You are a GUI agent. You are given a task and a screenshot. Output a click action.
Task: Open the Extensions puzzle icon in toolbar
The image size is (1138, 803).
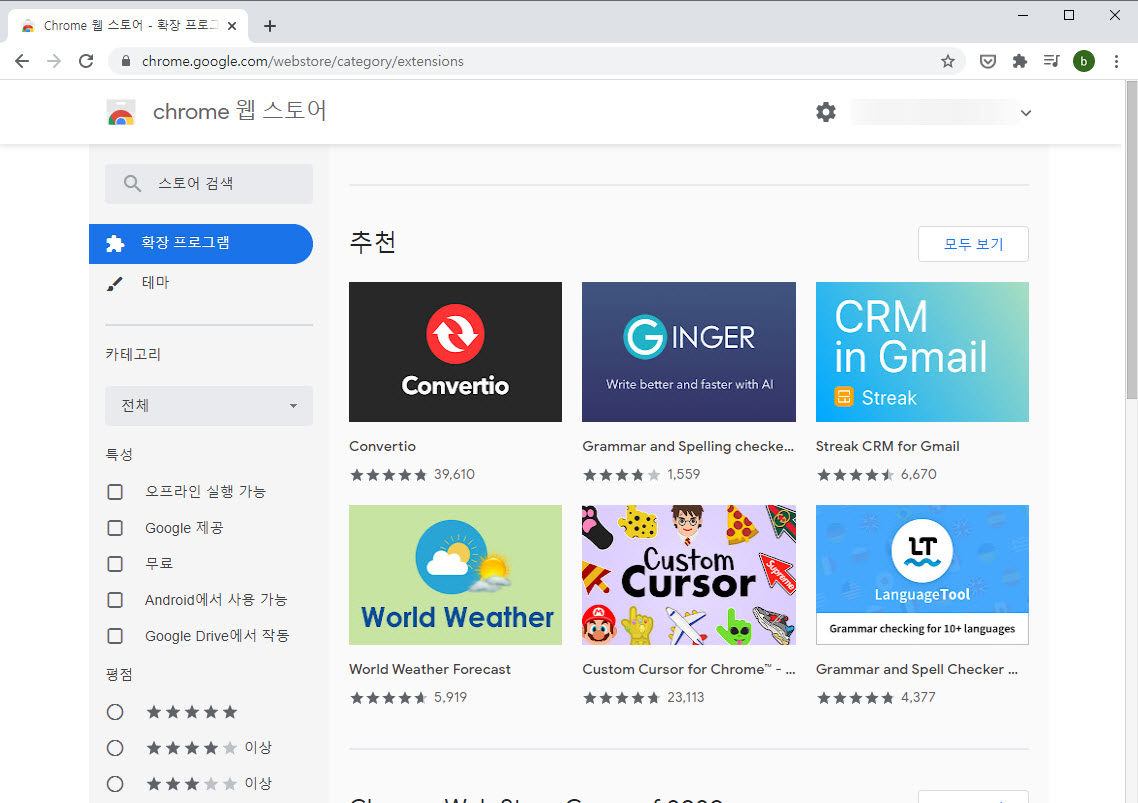tap(1019, 61)
